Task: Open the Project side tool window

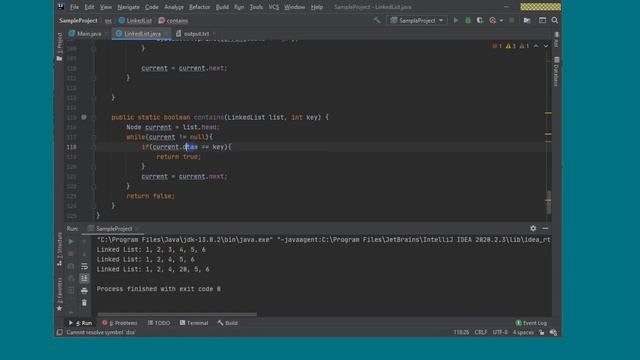Action: point(60,47)
